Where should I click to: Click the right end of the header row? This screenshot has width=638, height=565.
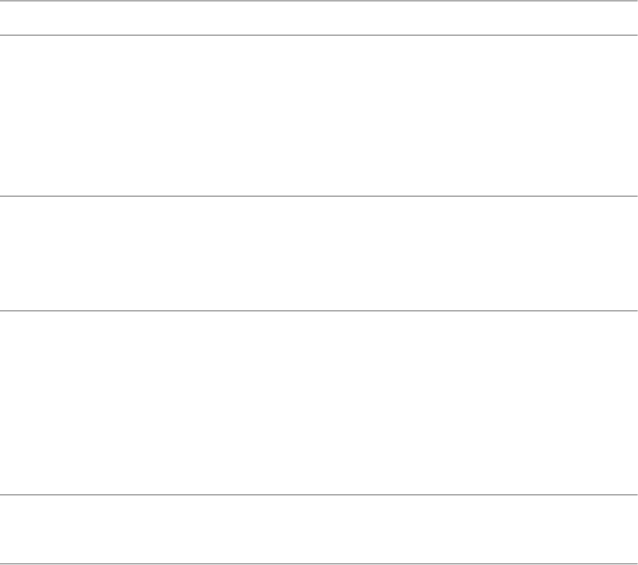[622, 18]
